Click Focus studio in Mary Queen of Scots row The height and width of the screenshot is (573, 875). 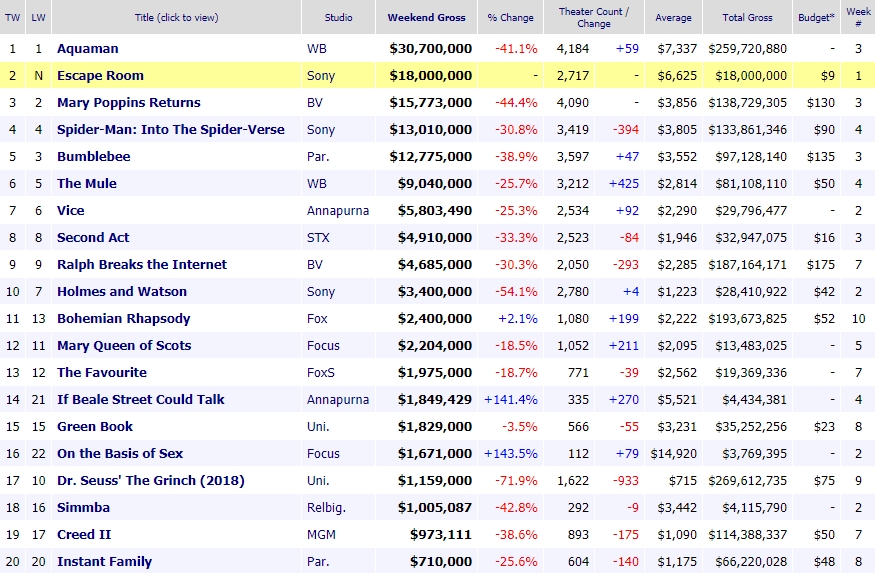(x=323, y=345)
